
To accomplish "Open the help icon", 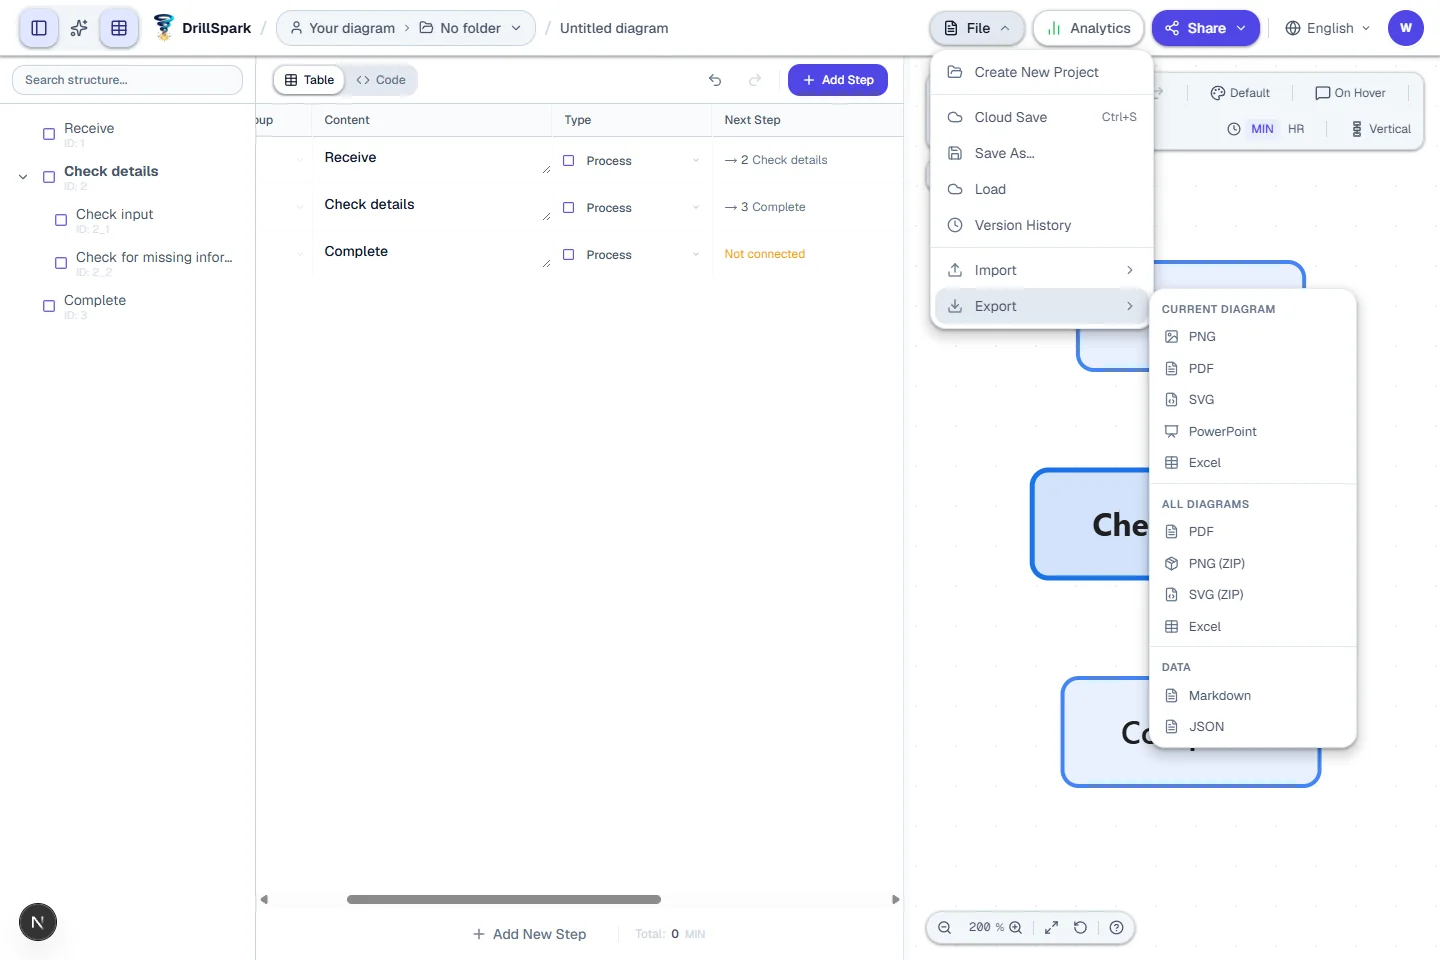I will 1117,927.
